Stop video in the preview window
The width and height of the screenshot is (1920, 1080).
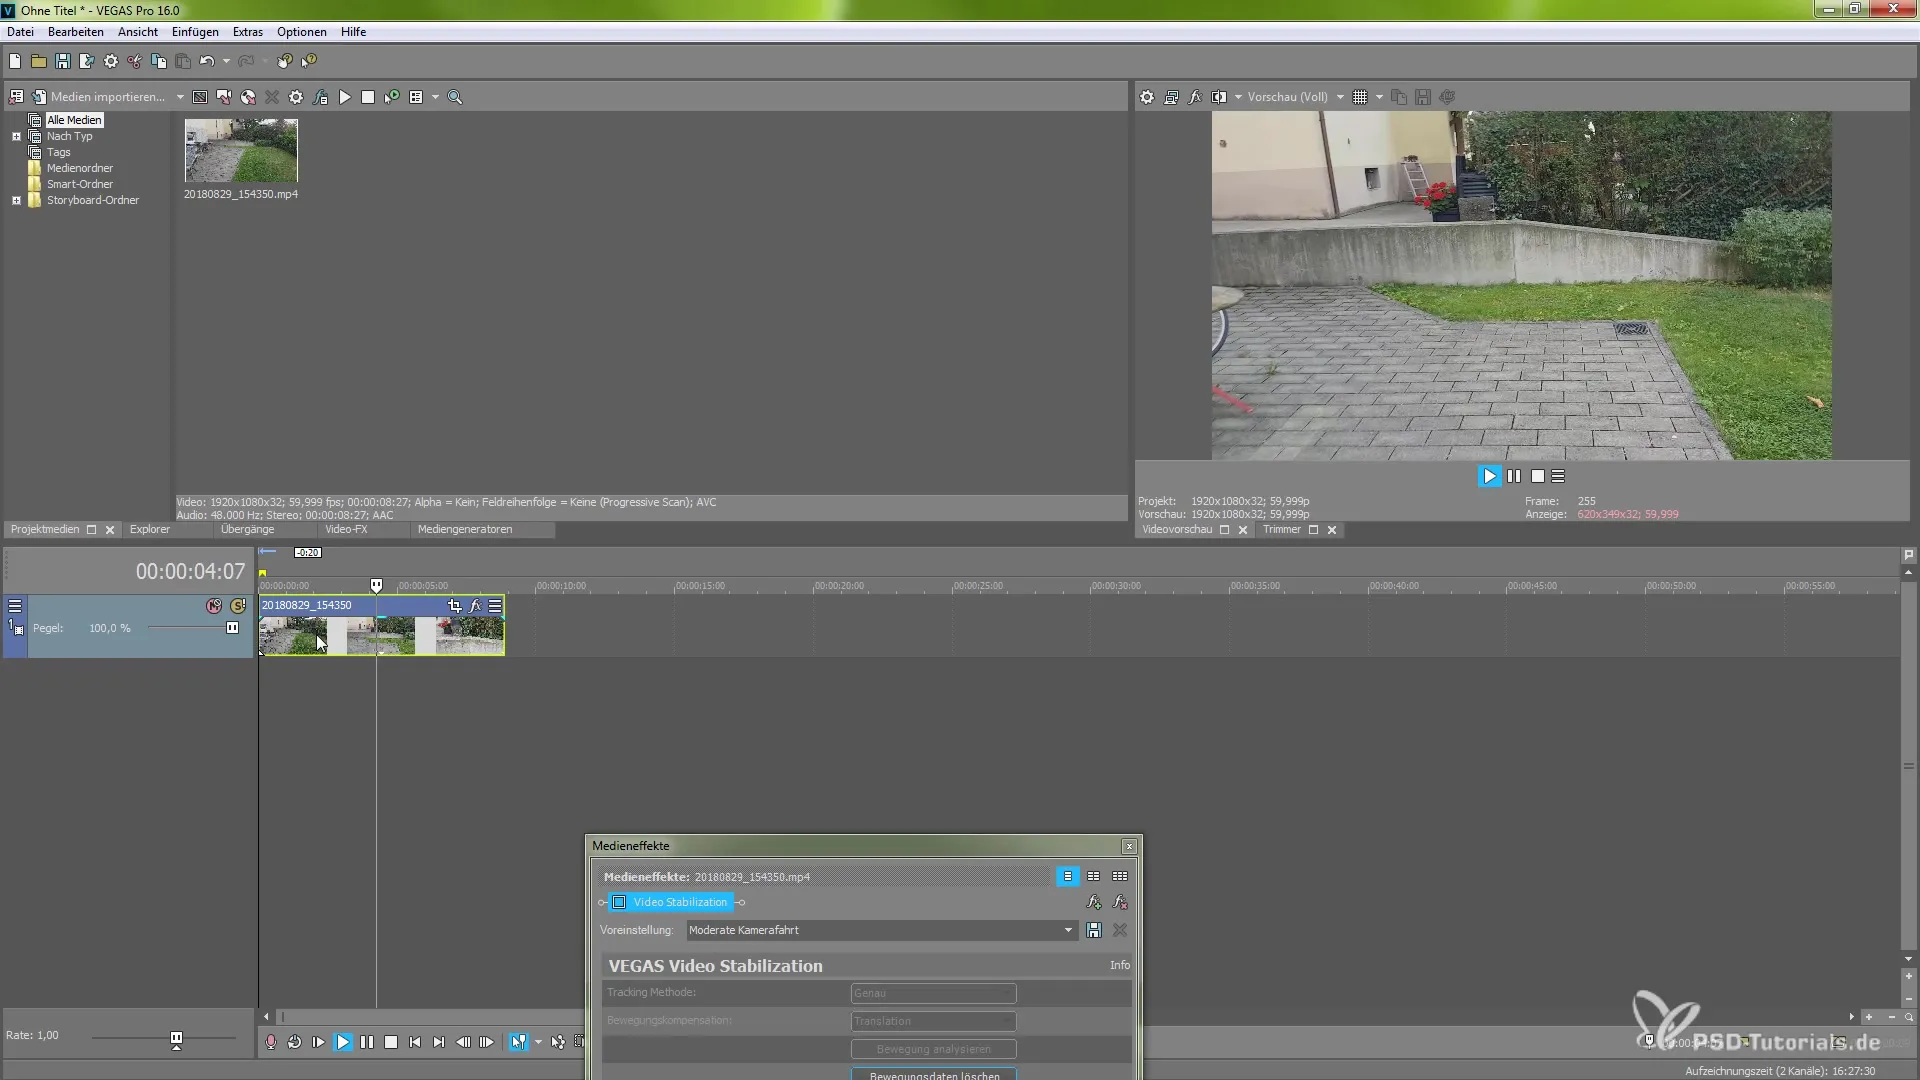coord(1538,477)
